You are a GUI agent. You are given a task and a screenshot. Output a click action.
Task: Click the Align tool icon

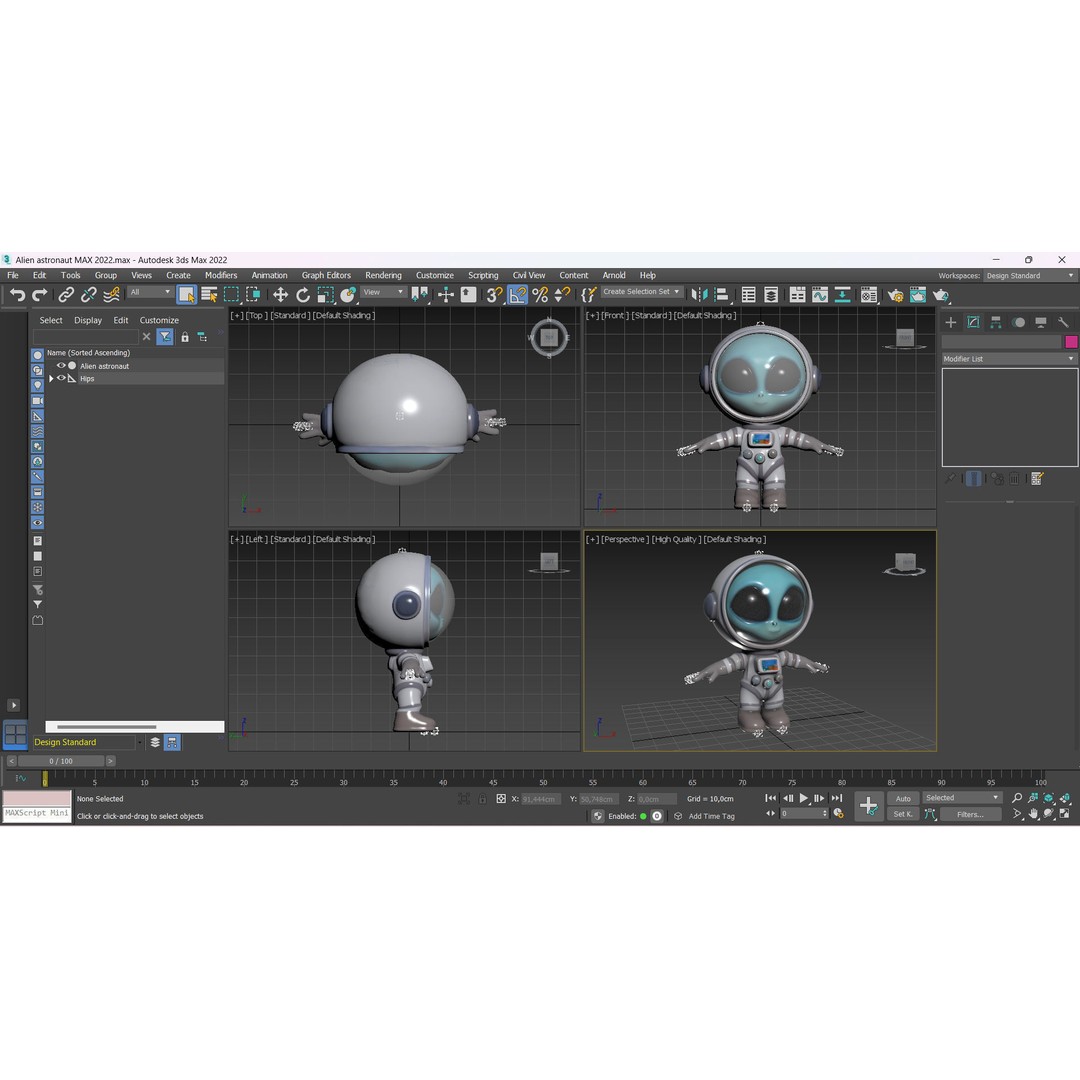pos(722,295)
